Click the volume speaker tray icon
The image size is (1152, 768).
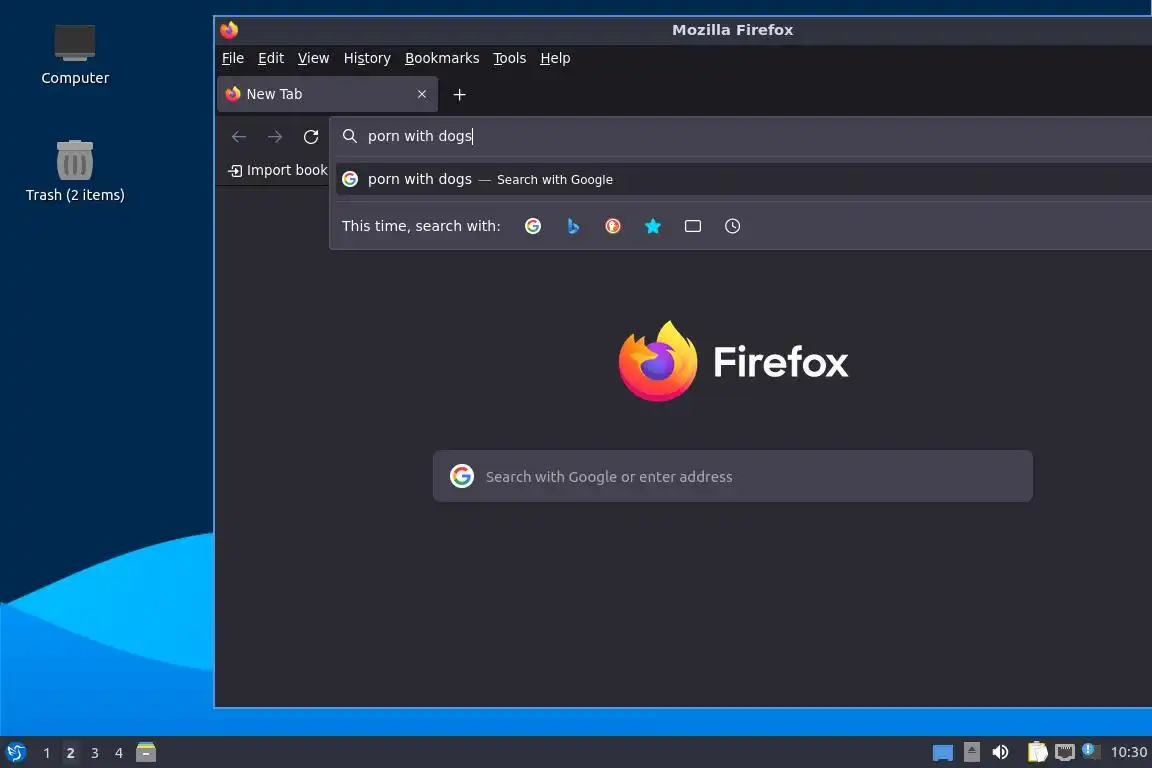(1000, 752)
